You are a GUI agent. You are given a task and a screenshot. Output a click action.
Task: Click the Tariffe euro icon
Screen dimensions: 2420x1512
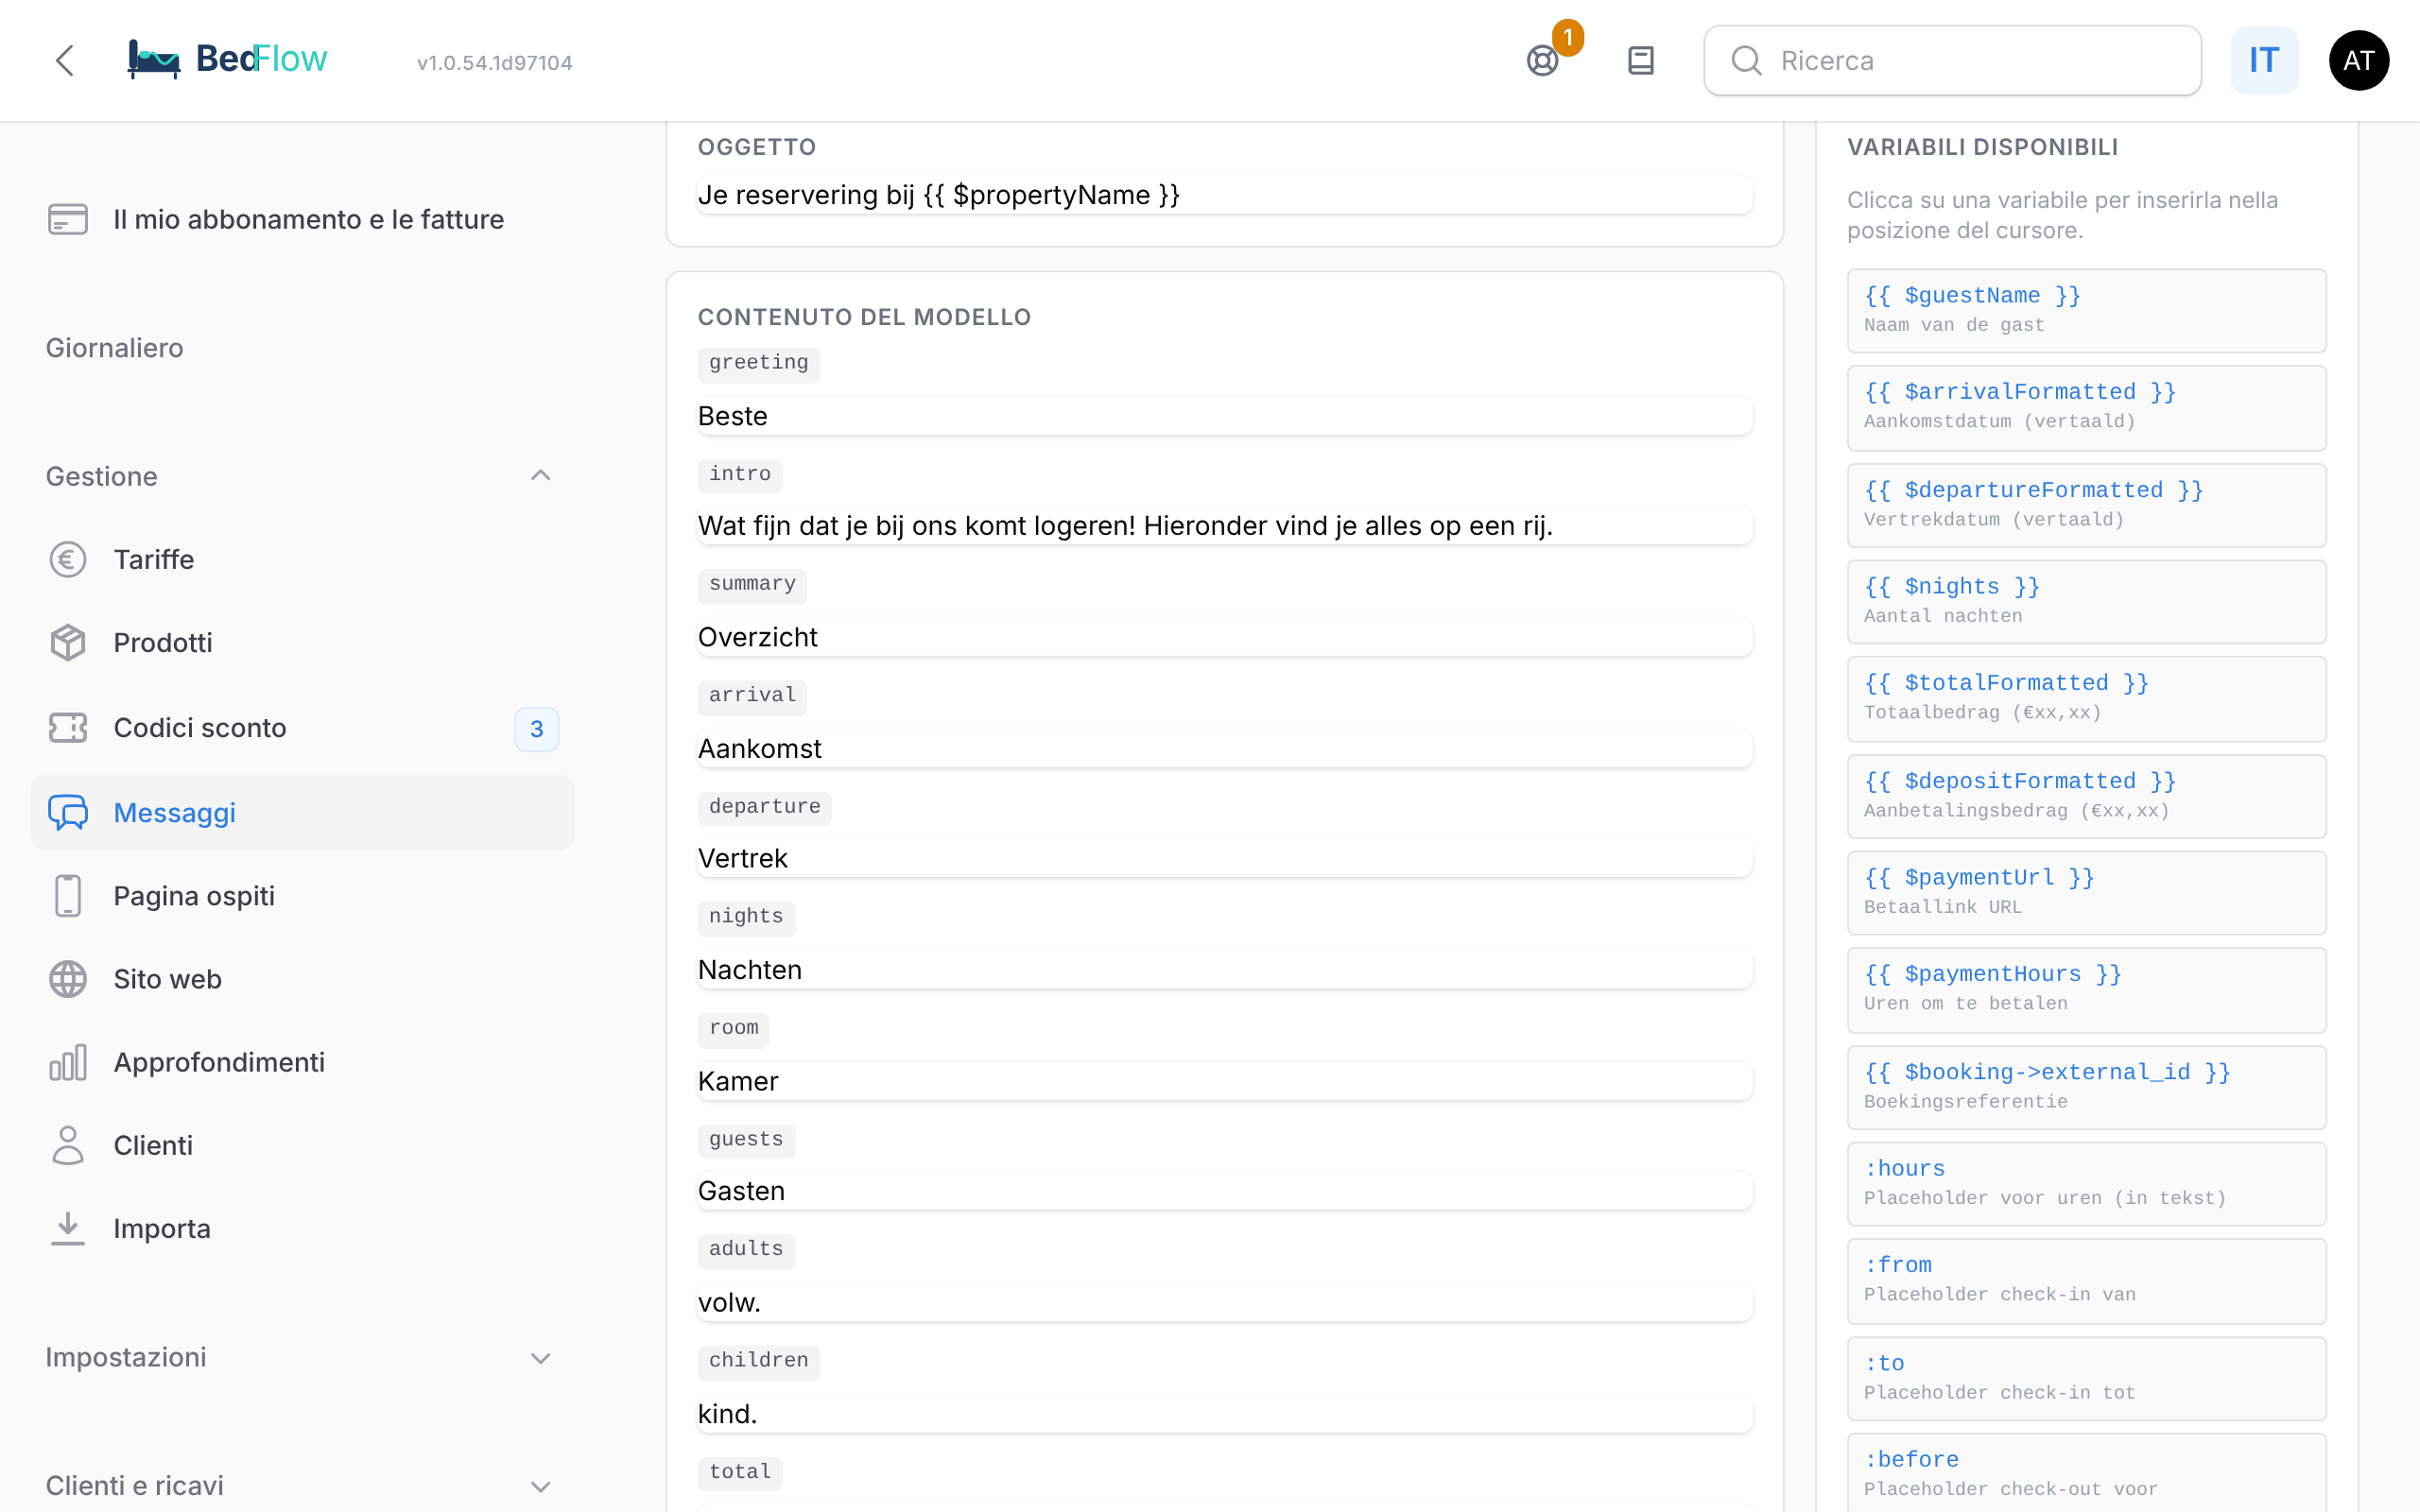click(x=68, y=559)
